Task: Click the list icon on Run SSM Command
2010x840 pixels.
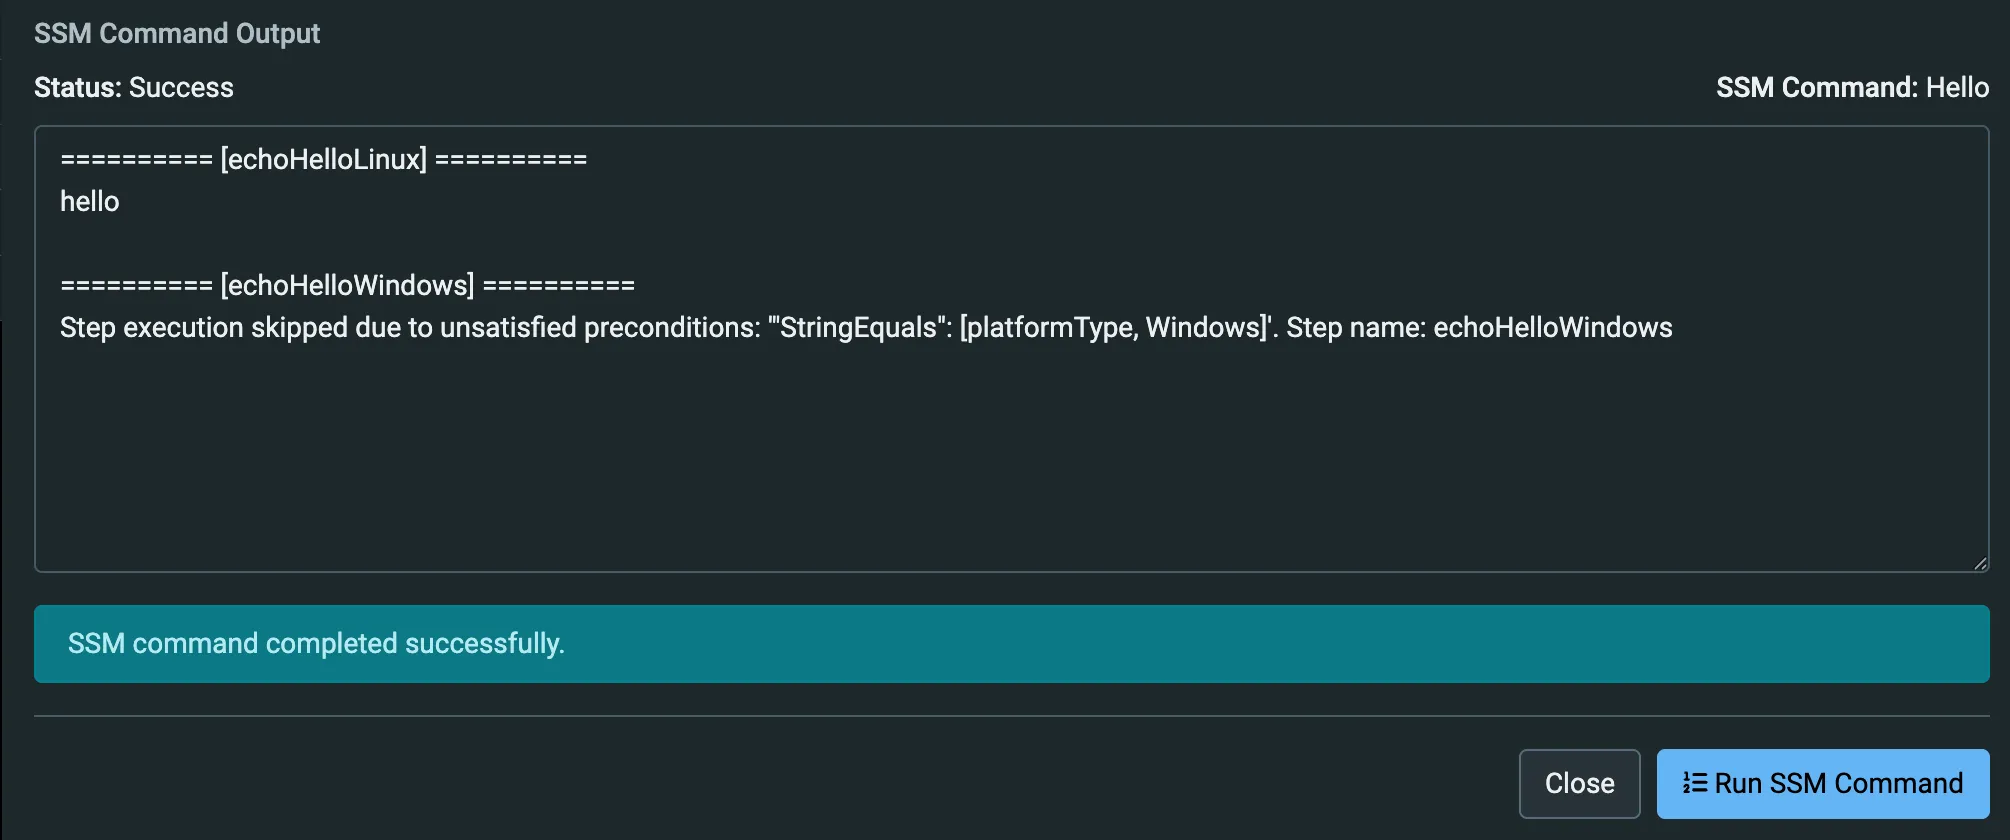Action: coord(1694,783)
